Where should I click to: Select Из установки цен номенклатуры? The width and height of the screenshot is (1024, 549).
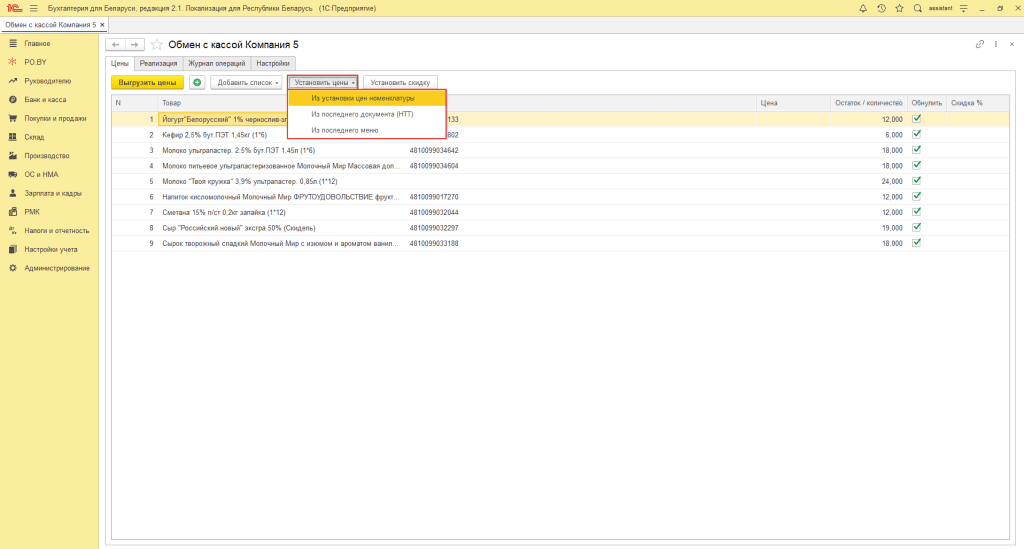tap(366, 98)
